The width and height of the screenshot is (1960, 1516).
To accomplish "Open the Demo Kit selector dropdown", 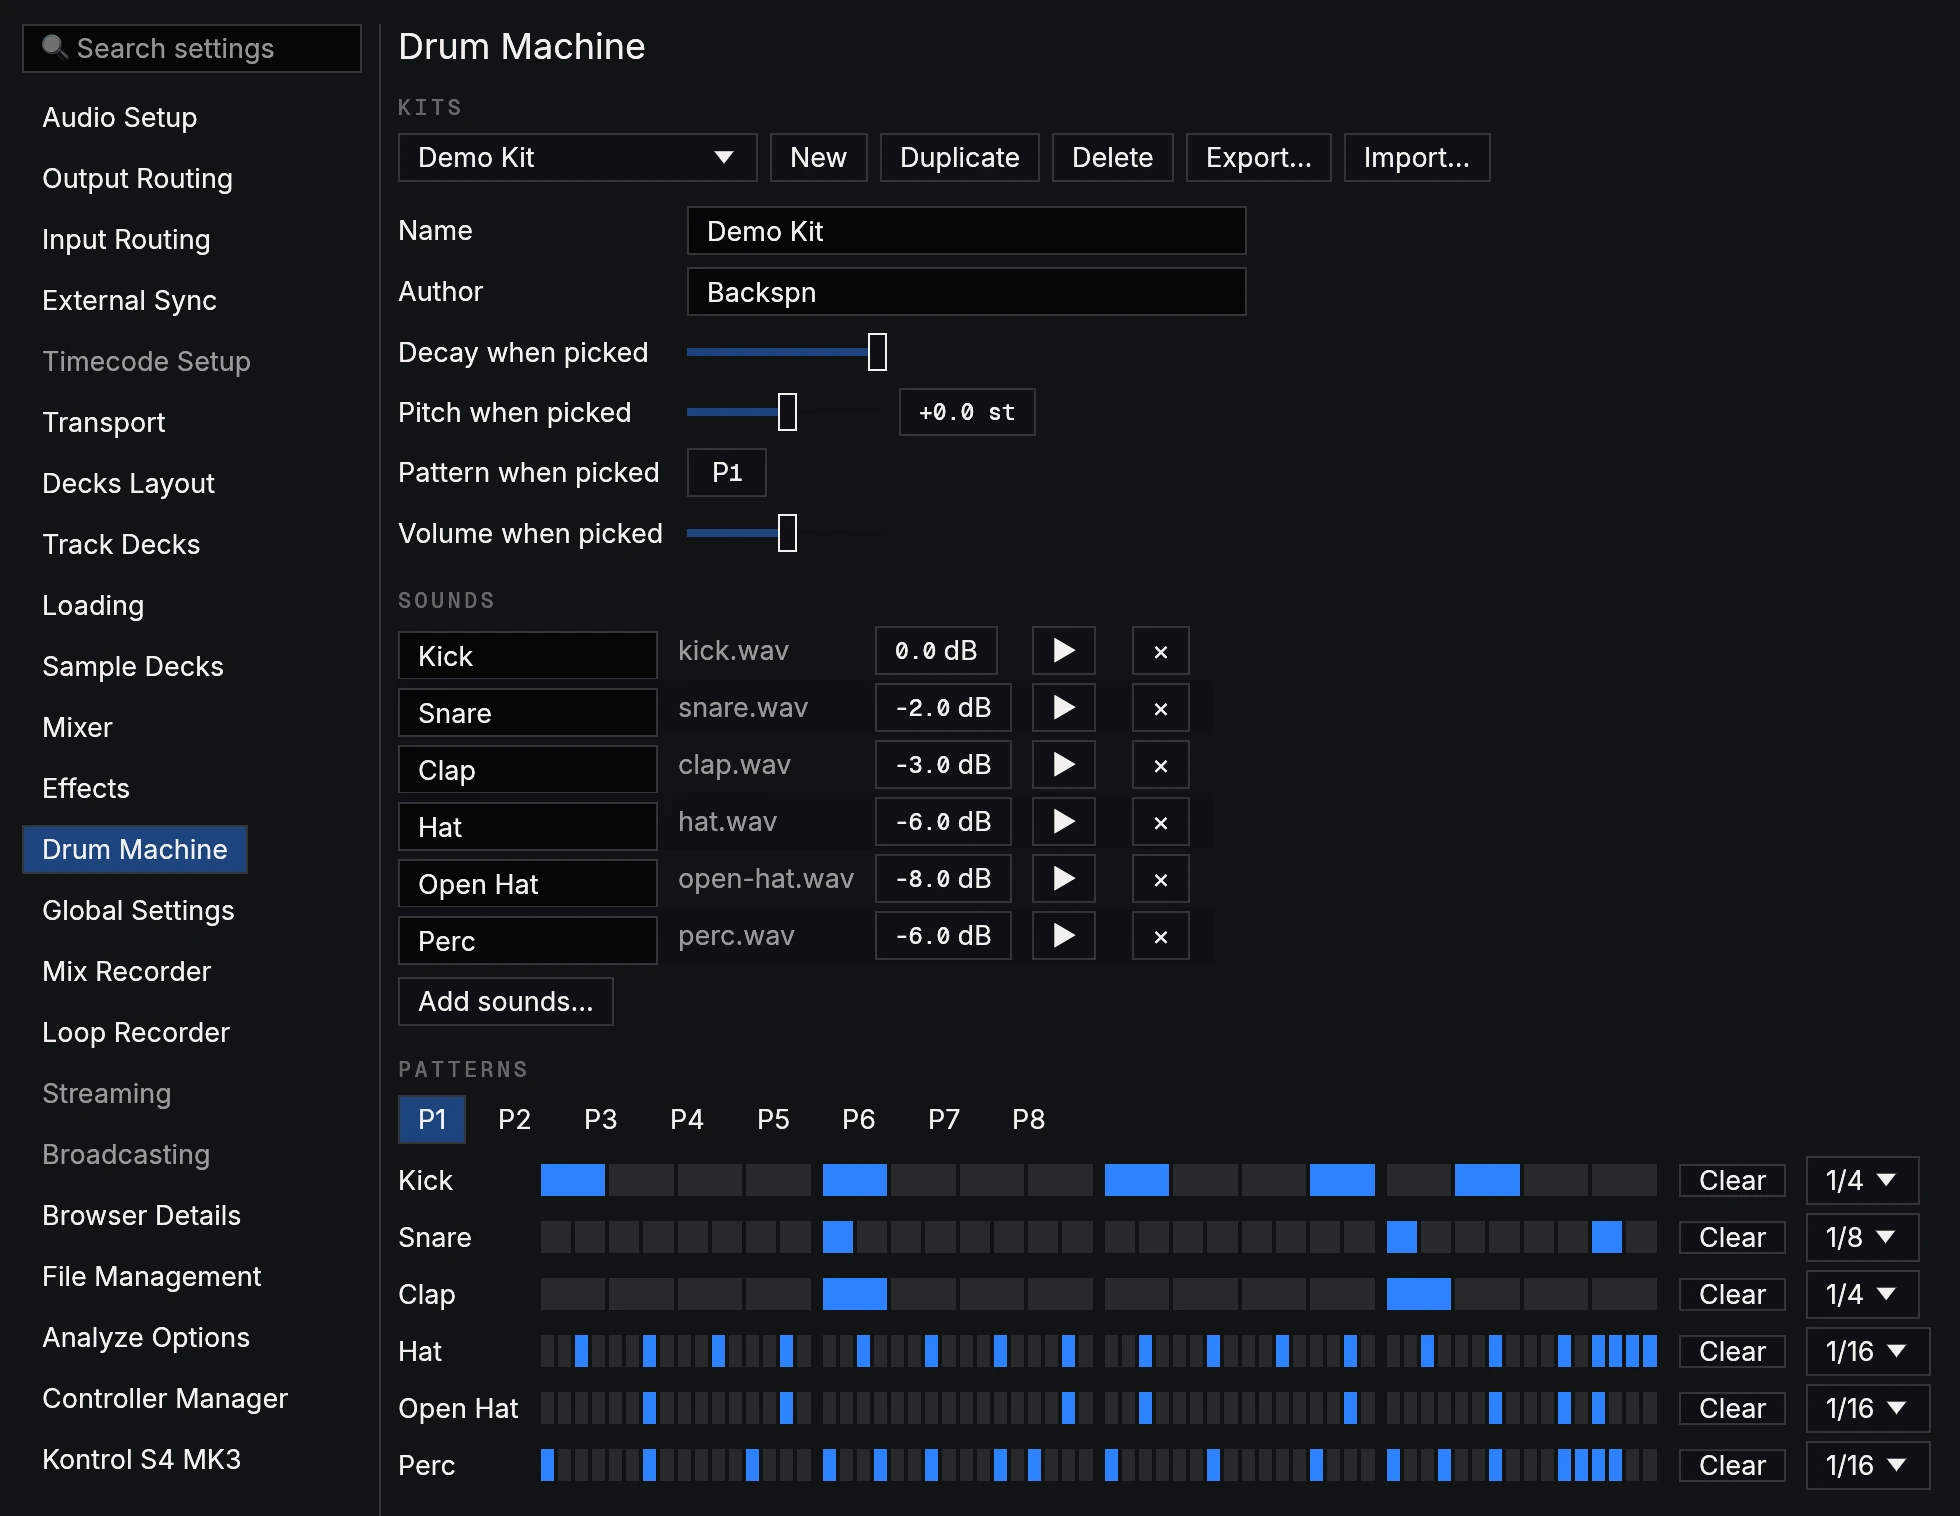I will click(x=577, y=157).
